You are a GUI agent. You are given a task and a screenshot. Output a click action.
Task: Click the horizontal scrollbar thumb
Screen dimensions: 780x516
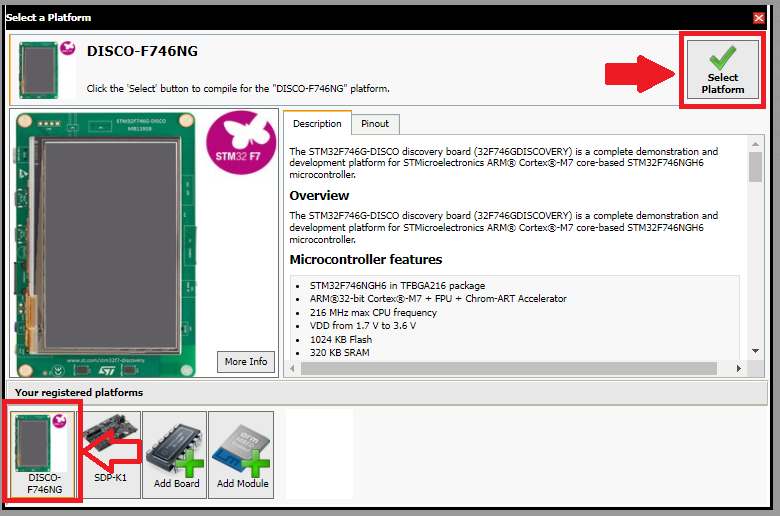508,368
